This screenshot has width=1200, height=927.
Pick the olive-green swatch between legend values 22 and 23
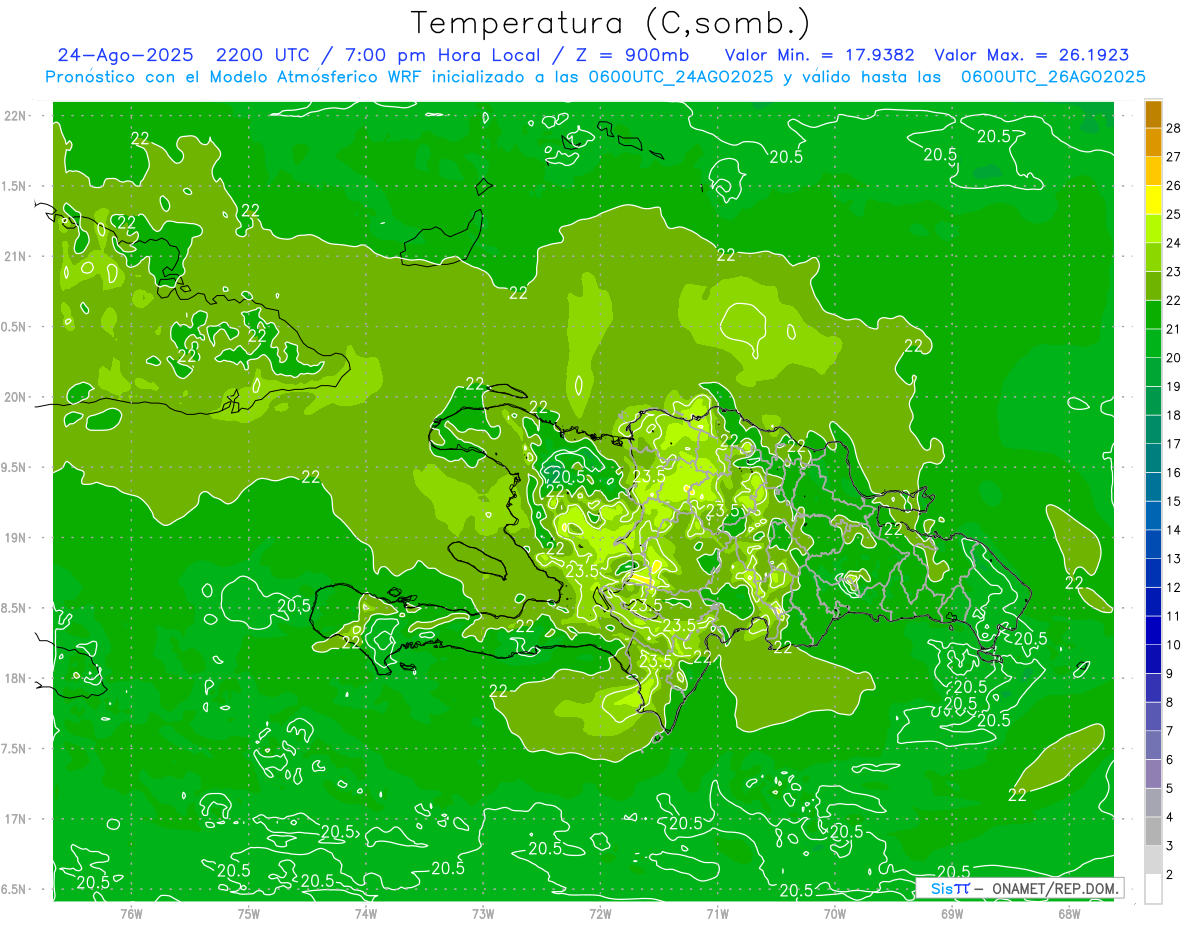(x=1153, y=286)
